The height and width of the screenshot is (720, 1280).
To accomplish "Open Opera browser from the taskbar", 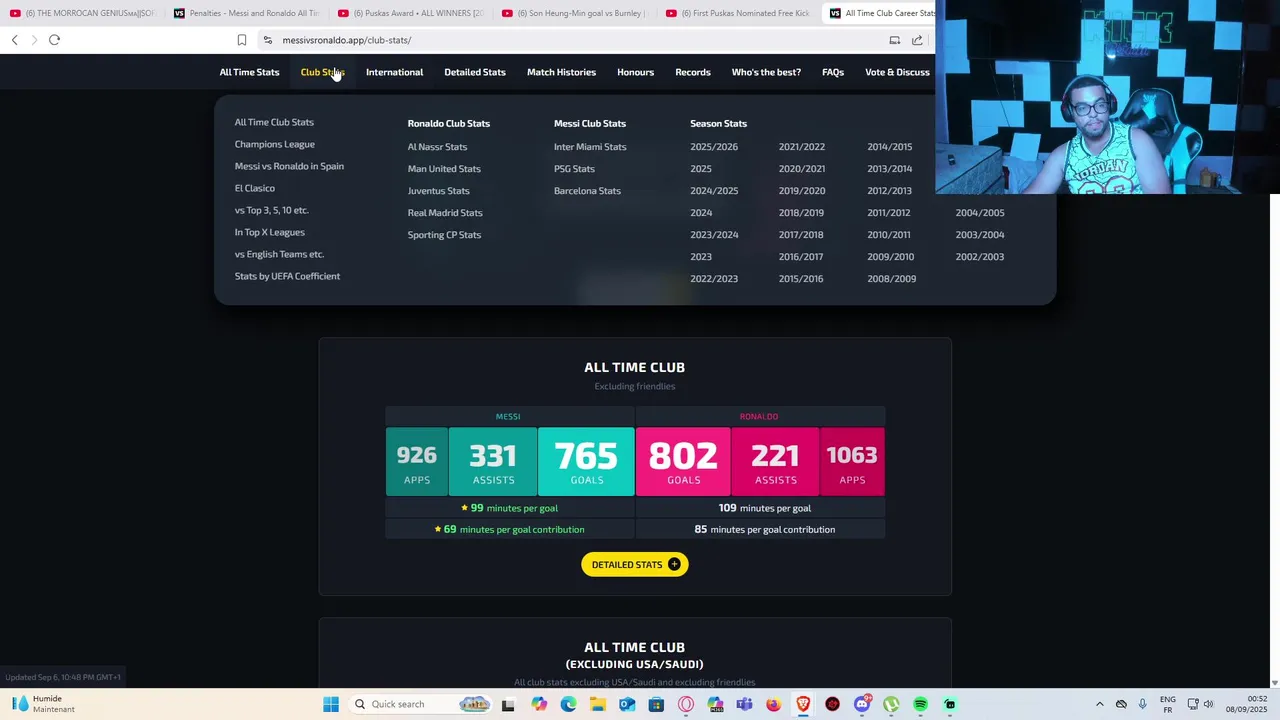I will pyautogui.click(x=686, y=704).
